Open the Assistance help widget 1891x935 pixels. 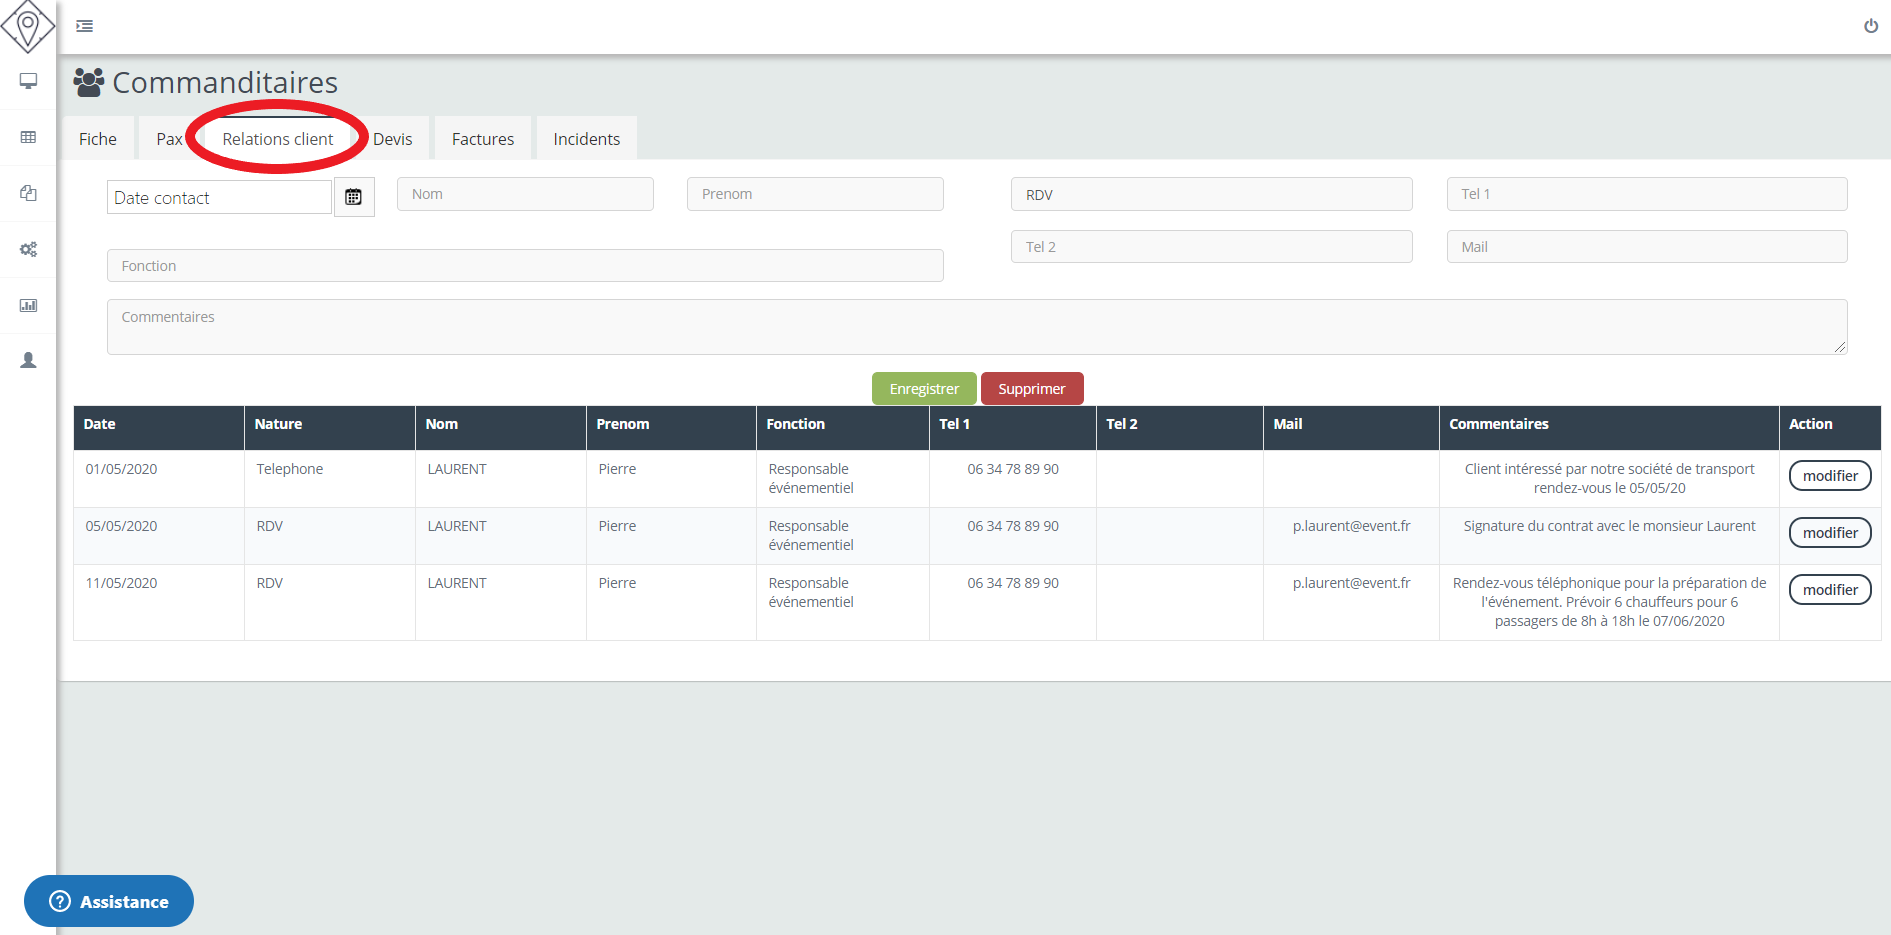109,901
